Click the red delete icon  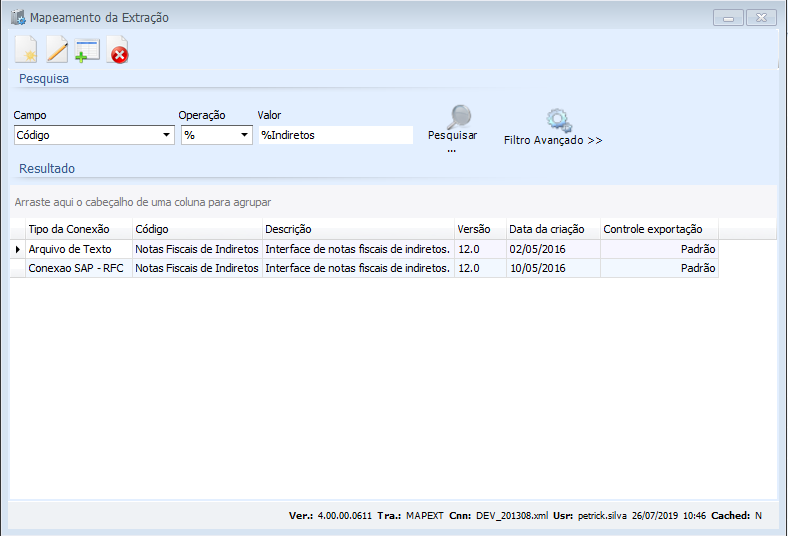[118, 50]
